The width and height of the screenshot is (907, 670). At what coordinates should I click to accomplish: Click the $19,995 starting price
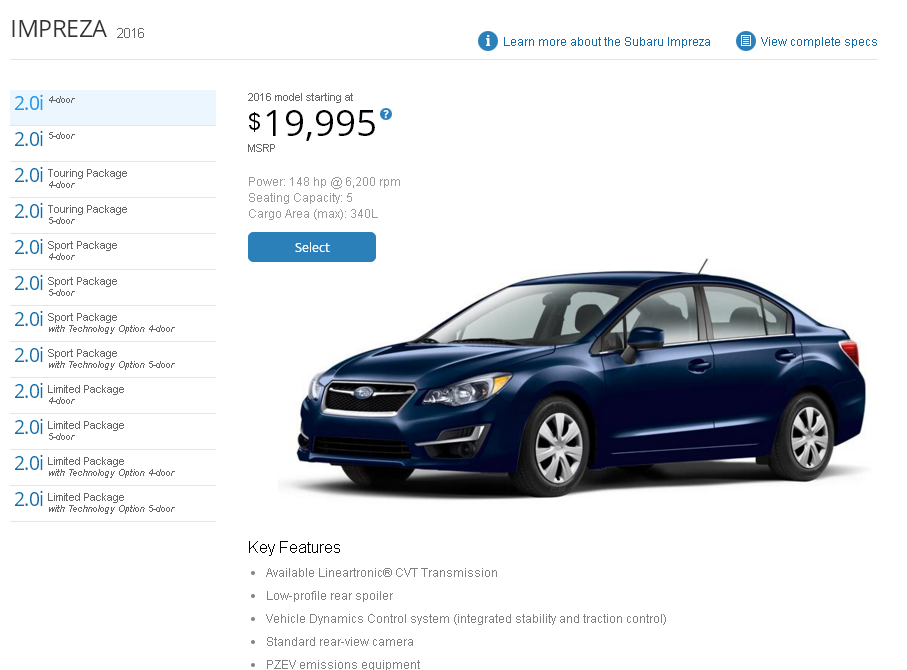click(312, 123)
